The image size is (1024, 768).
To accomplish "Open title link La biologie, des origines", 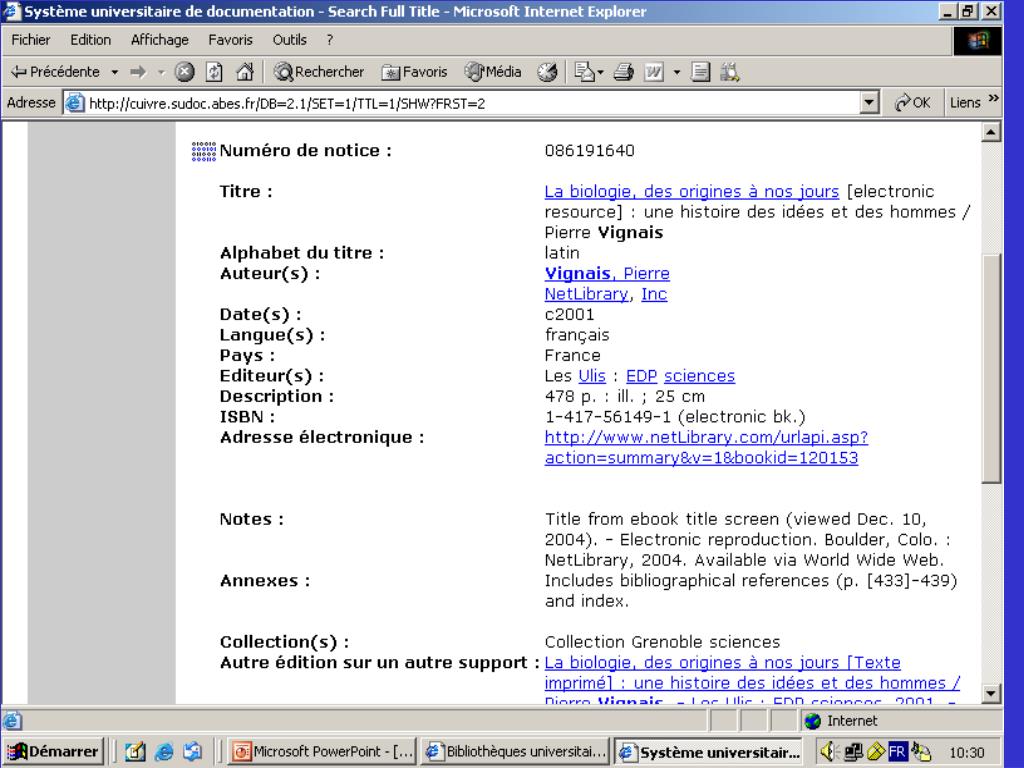I will point(692,192).
